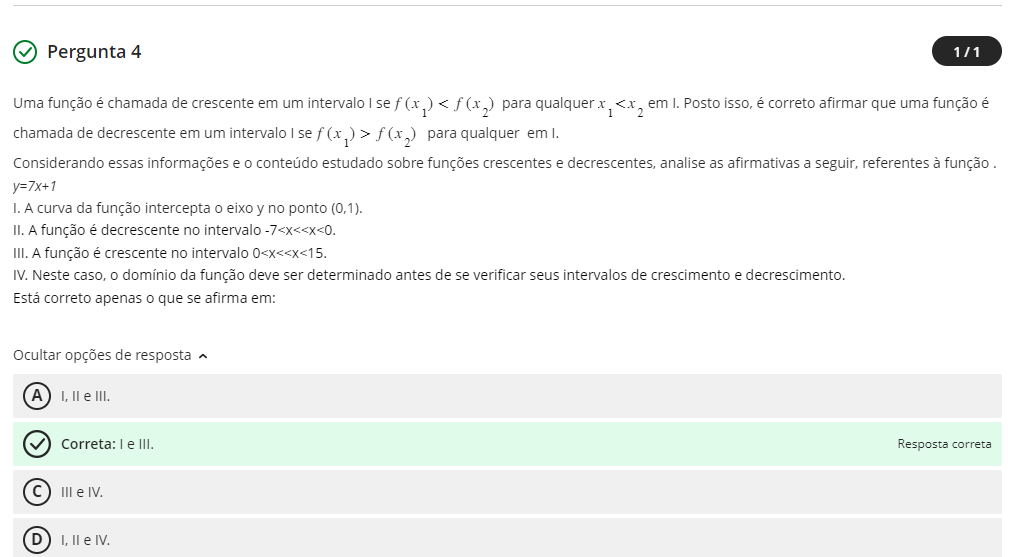This screenshot has height=557, width=1012.
Task: Collapse answers via the Ocultar opções de resposta text
Action: point(102,355)
